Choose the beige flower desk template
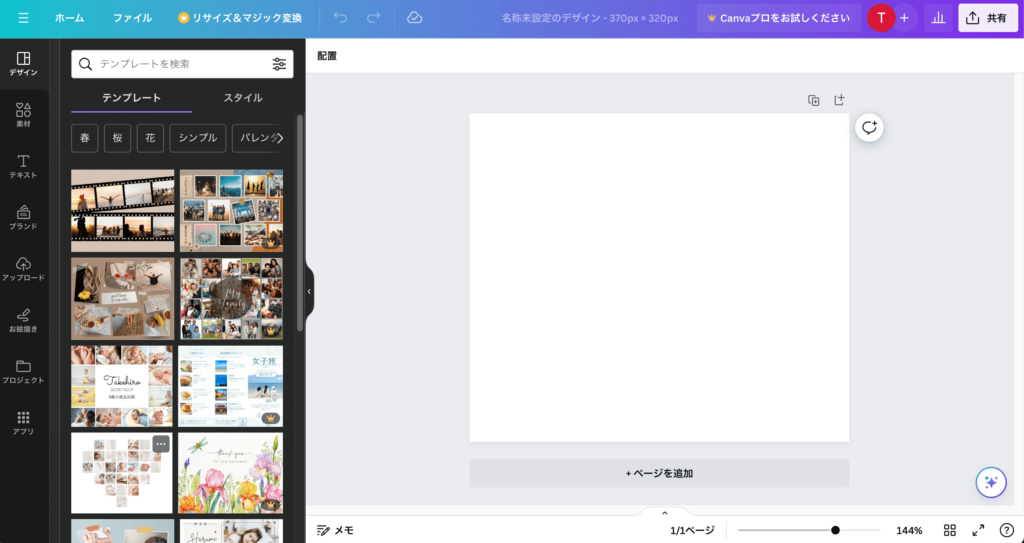This screenshot has width=1024, height=543. (x=123, y=299)
